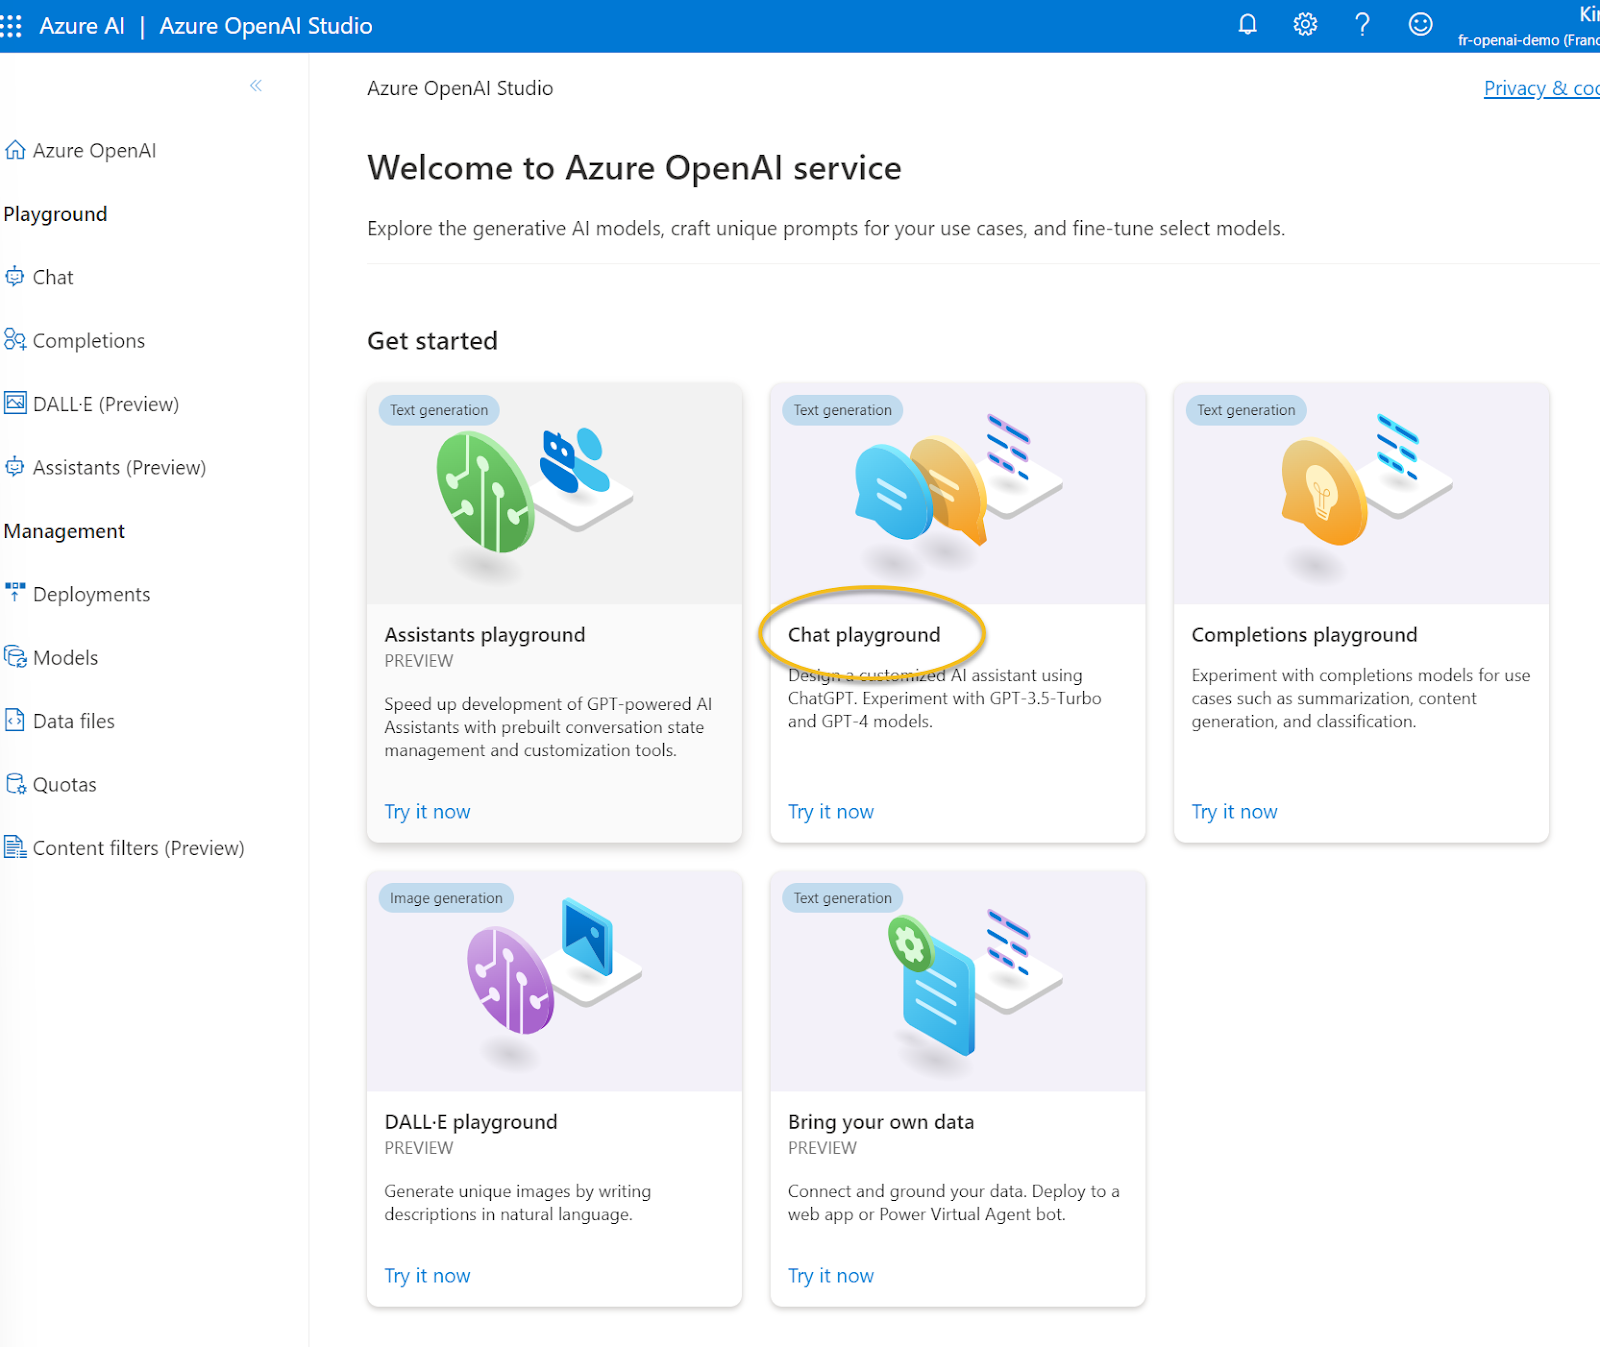The image size is (1600, 1347).
Task: Open Azure OpenAI in the sidebar
Action: [94, 150]
